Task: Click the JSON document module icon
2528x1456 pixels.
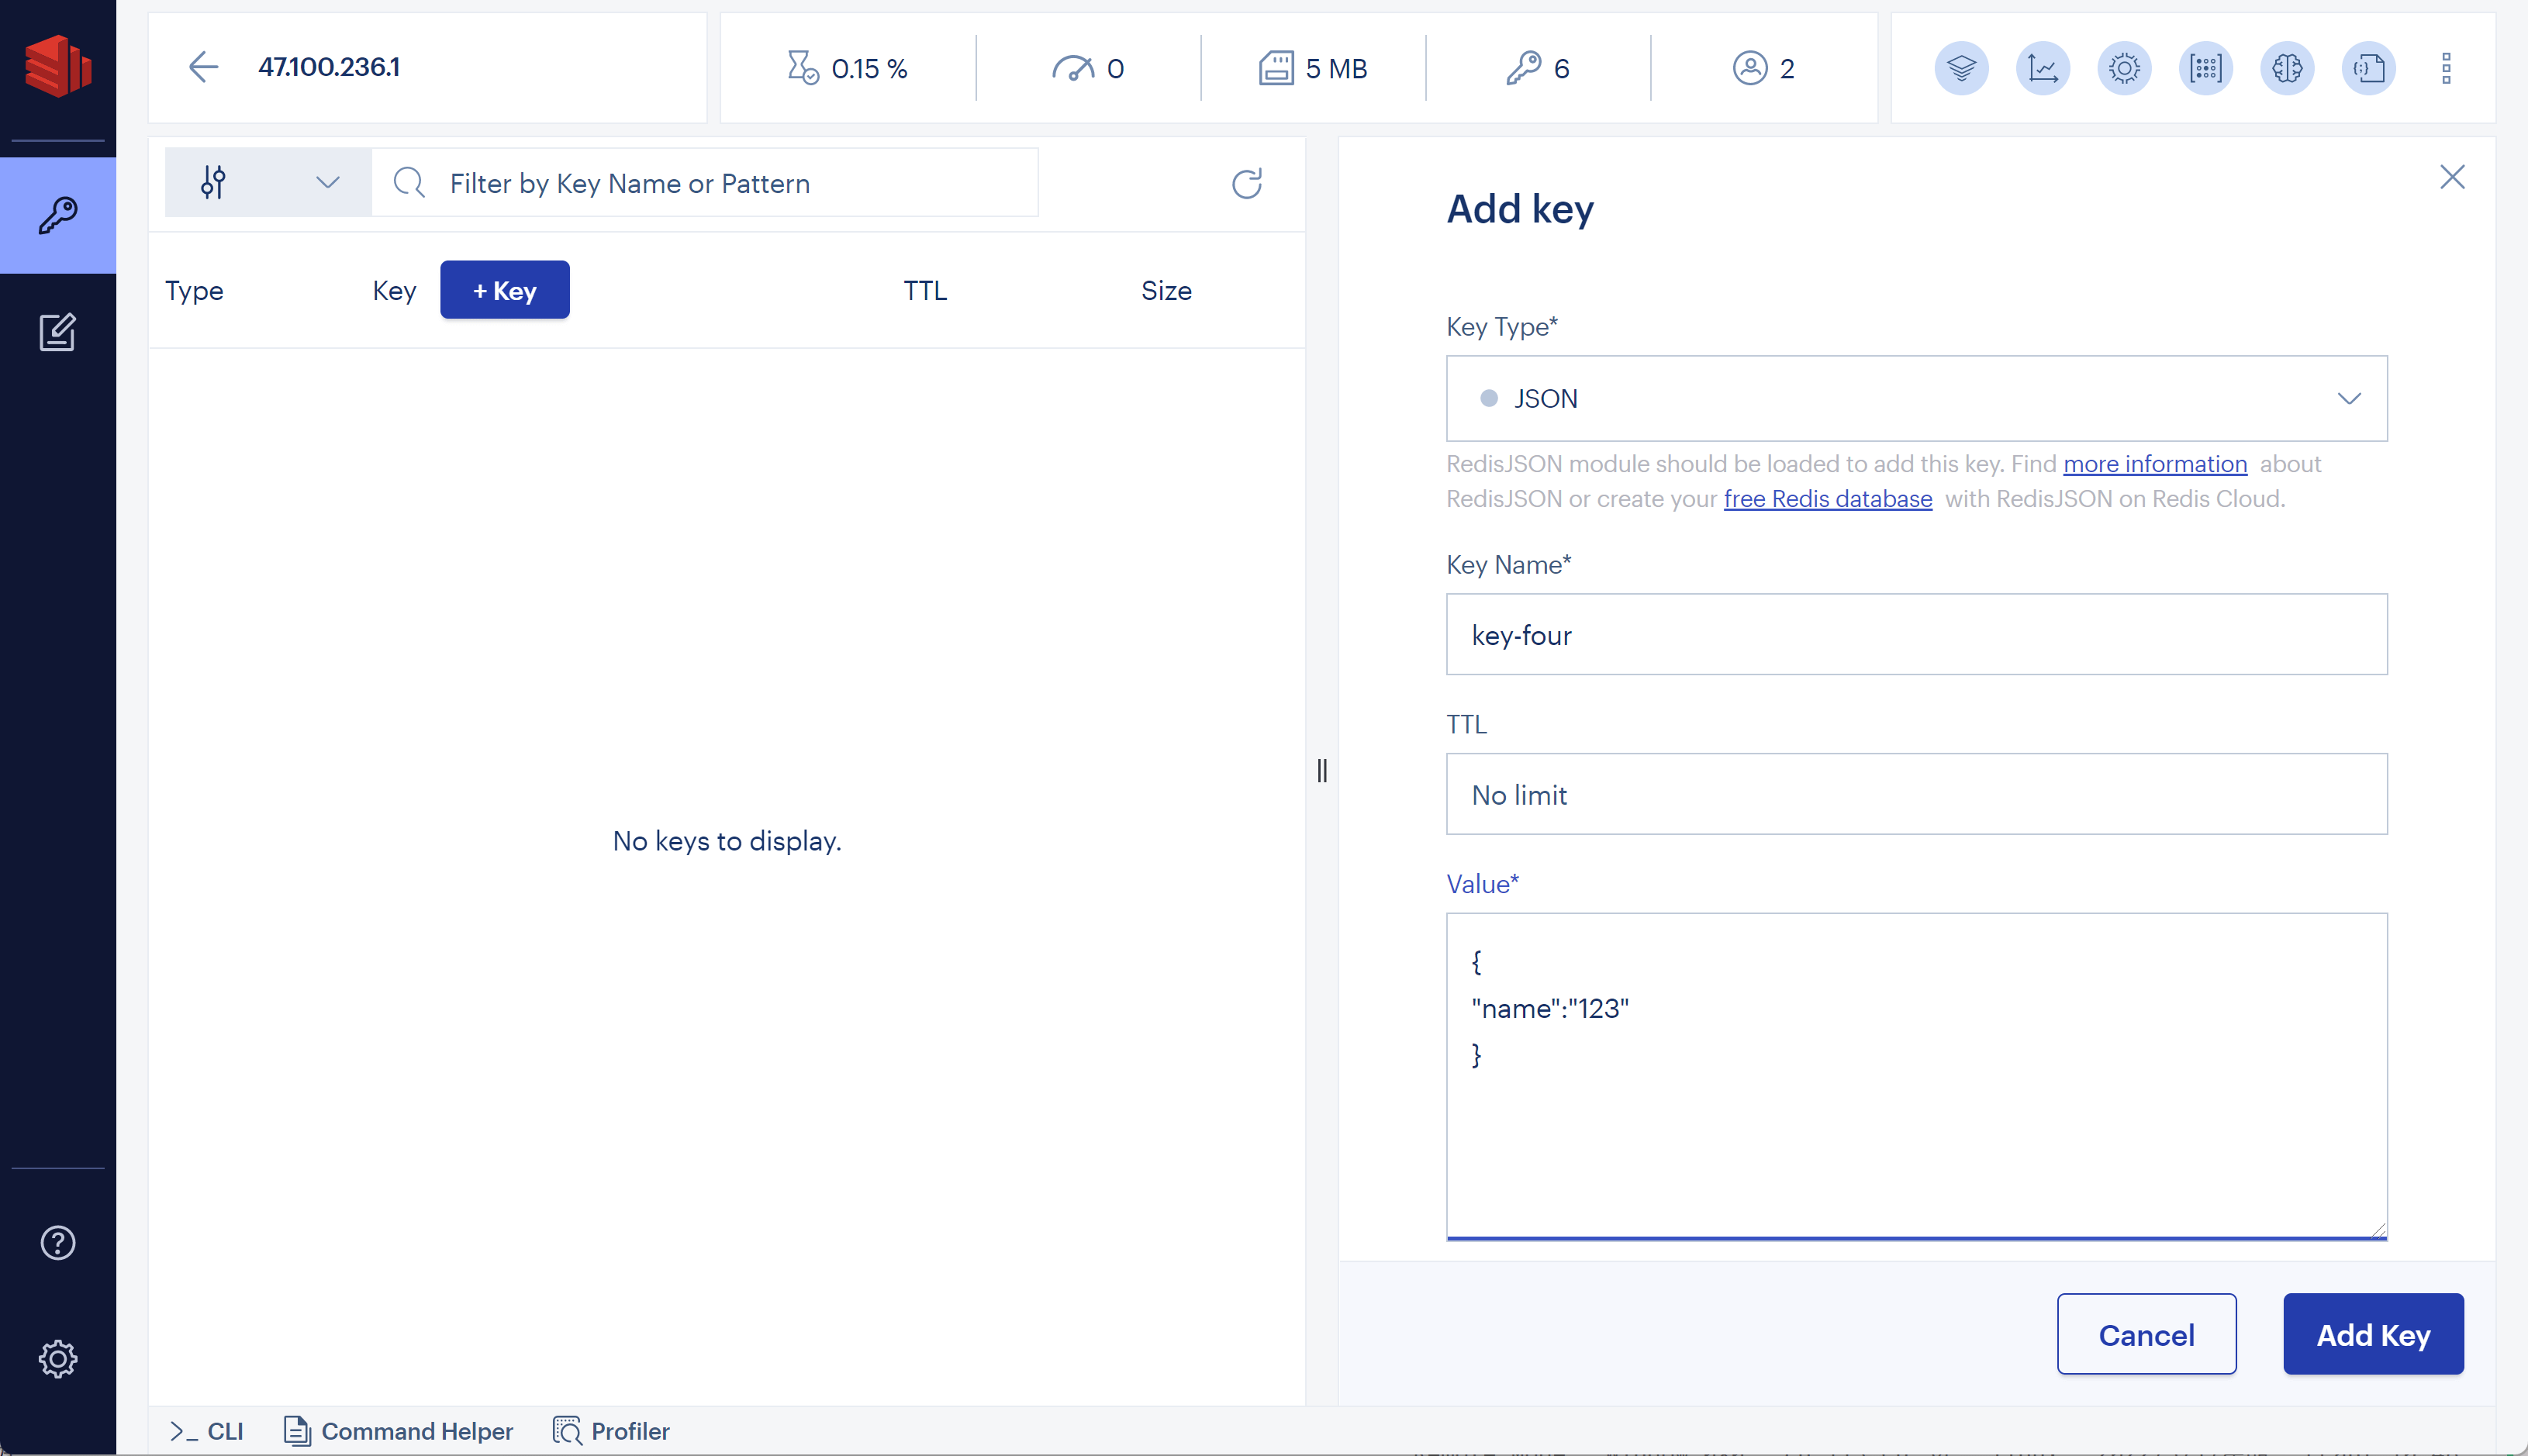Action: coord(2368,68)
